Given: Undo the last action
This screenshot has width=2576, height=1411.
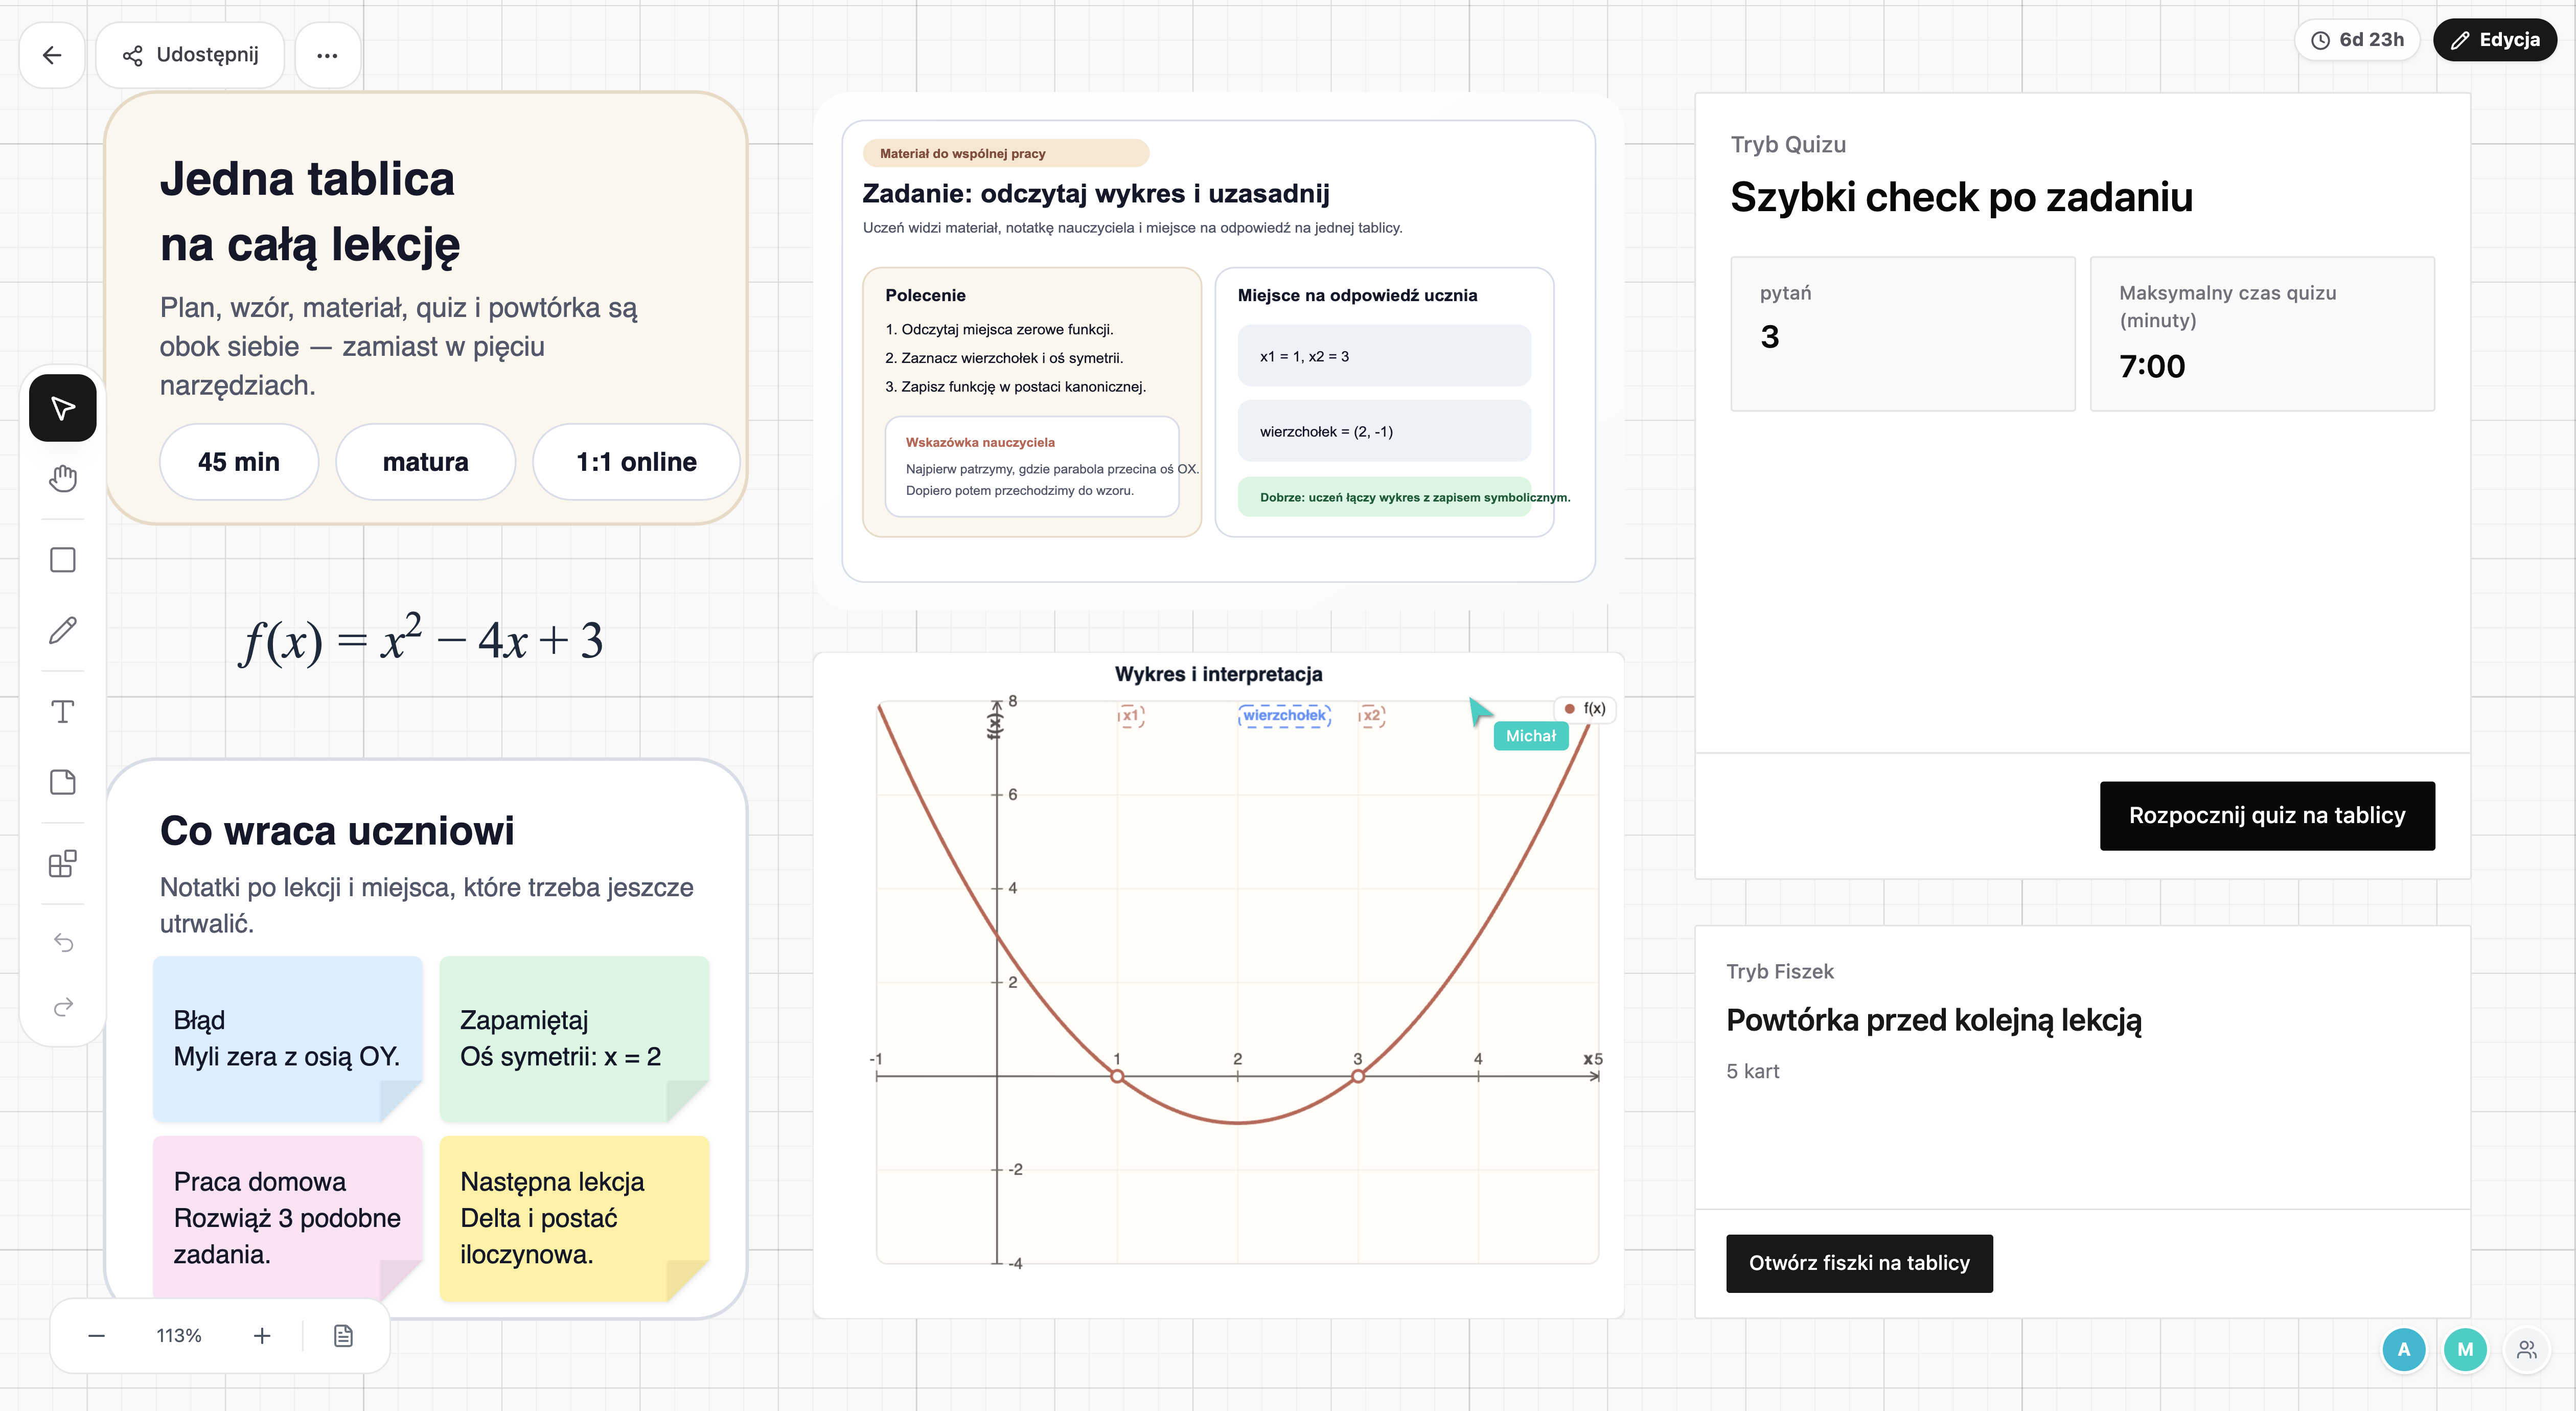Looking at the screenshot, I should (63, 943).
